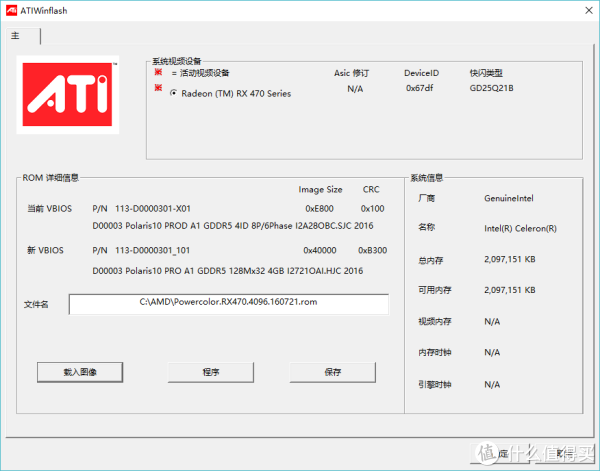Click the red legend marker next to 活动视频设备

158,72
